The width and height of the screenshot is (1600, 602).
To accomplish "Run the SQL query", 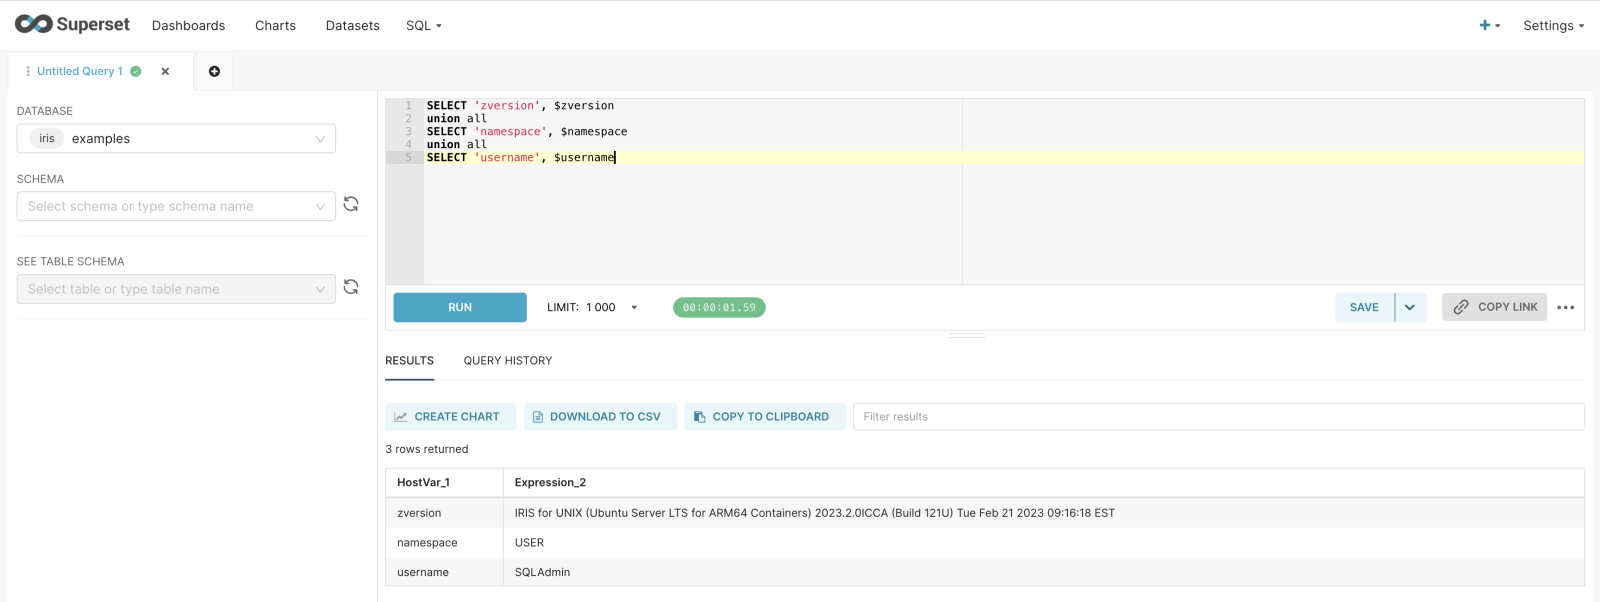I will (460, 307).
